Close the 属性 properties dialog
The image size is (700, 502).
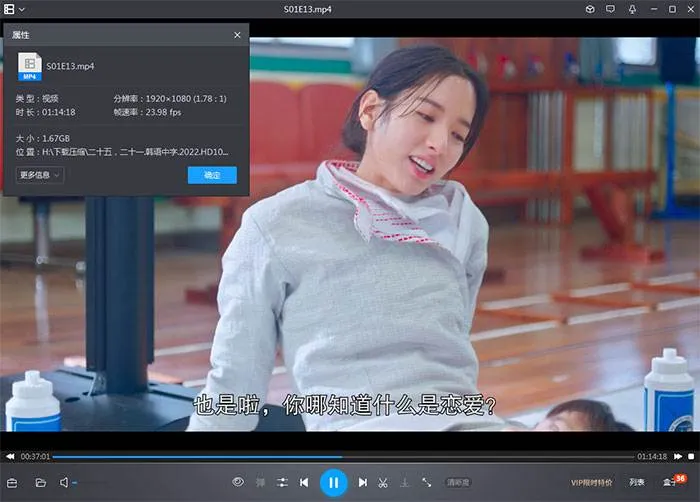[238, 35]
